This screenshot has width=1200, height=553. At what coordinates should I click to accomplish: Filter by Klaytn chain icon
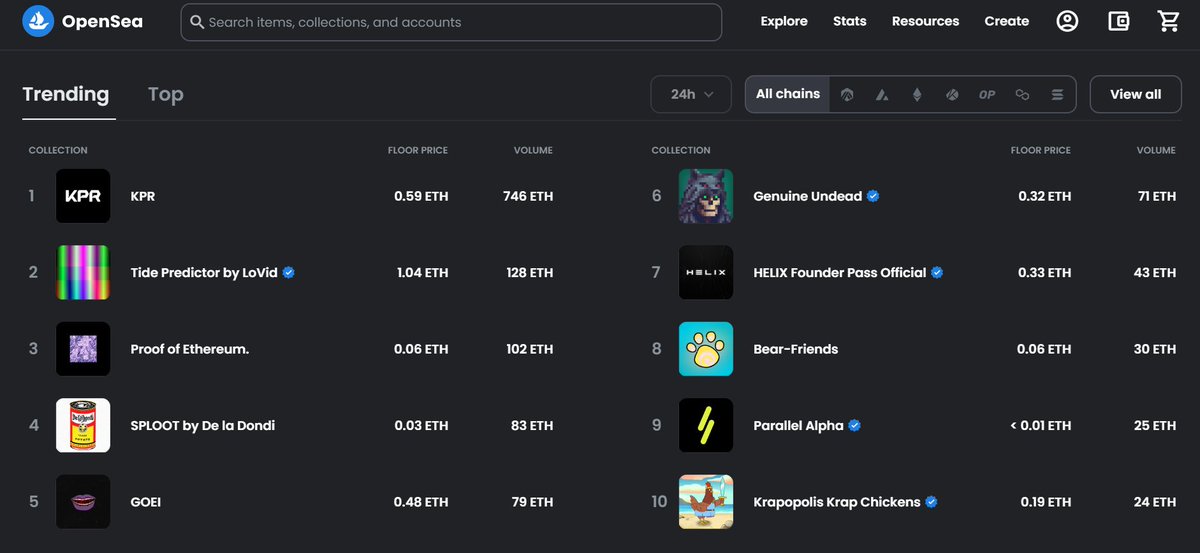pos(952,94)
